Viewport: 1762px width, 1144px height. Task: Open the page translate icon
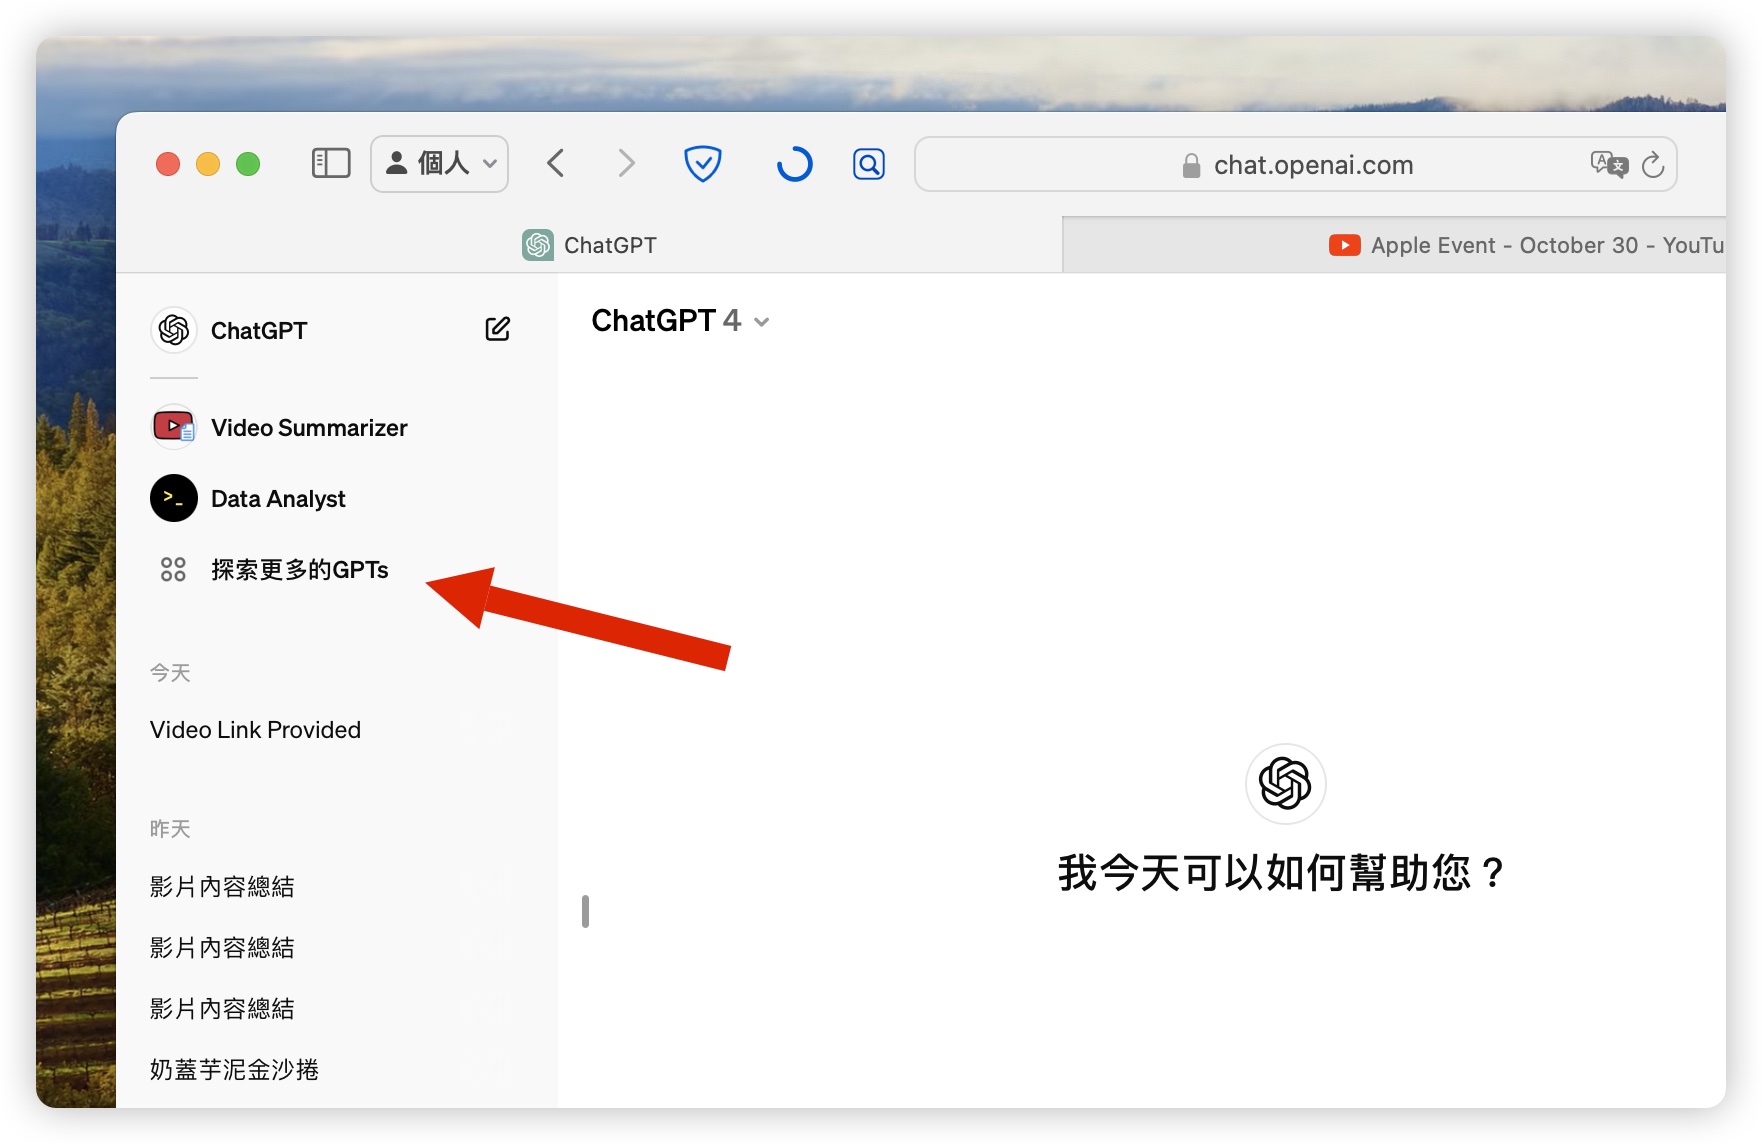click(1609, 164)
